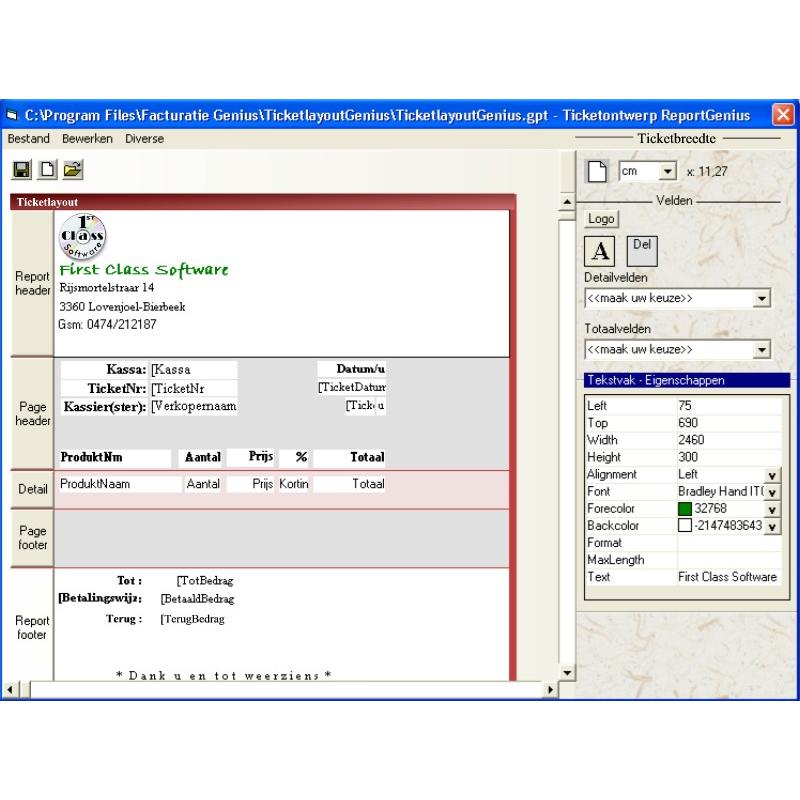Click the empty Format property field
800x800 pixels.
coord(729,543)
